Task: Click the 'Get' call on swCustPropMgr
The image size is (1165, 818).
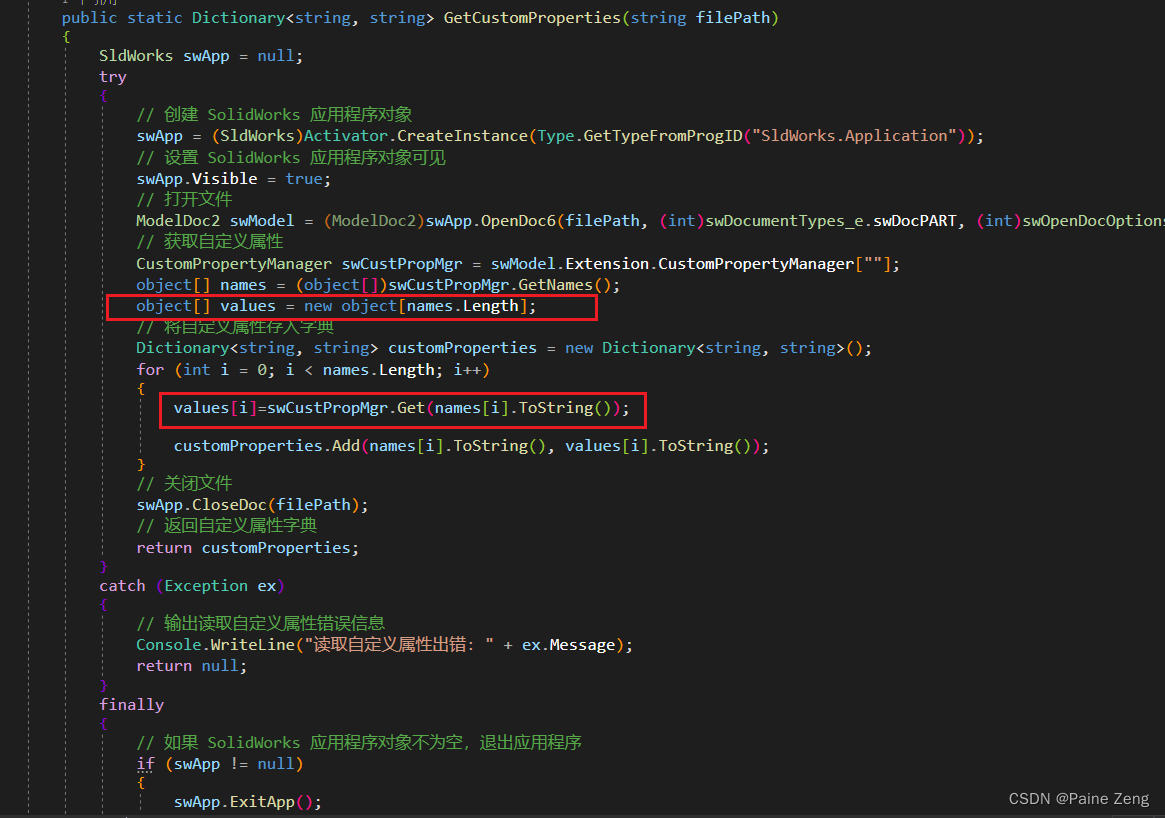Action: click(411, 409)
